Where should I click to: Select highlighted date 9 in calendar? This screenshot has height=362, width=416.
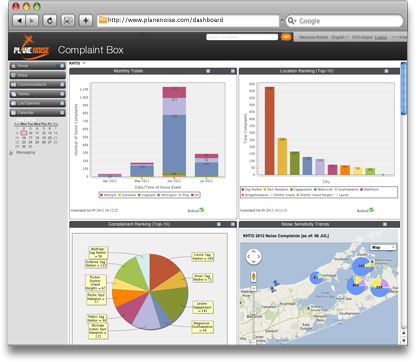point(24,133)
